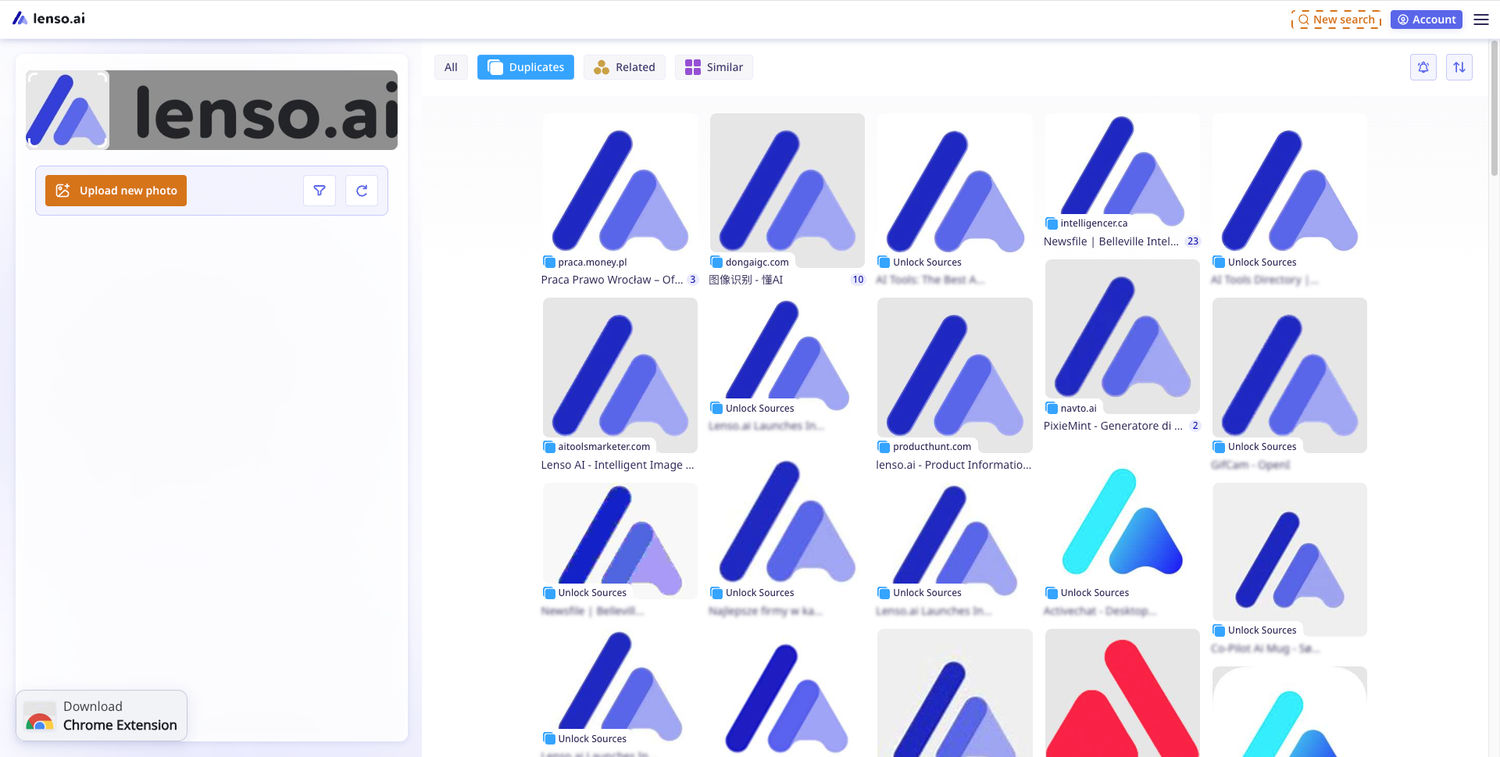Open the title 'Lenso AI - Intelligent Image ...'
This screenshot has width=1500, height=757.
tap(617, 464)
